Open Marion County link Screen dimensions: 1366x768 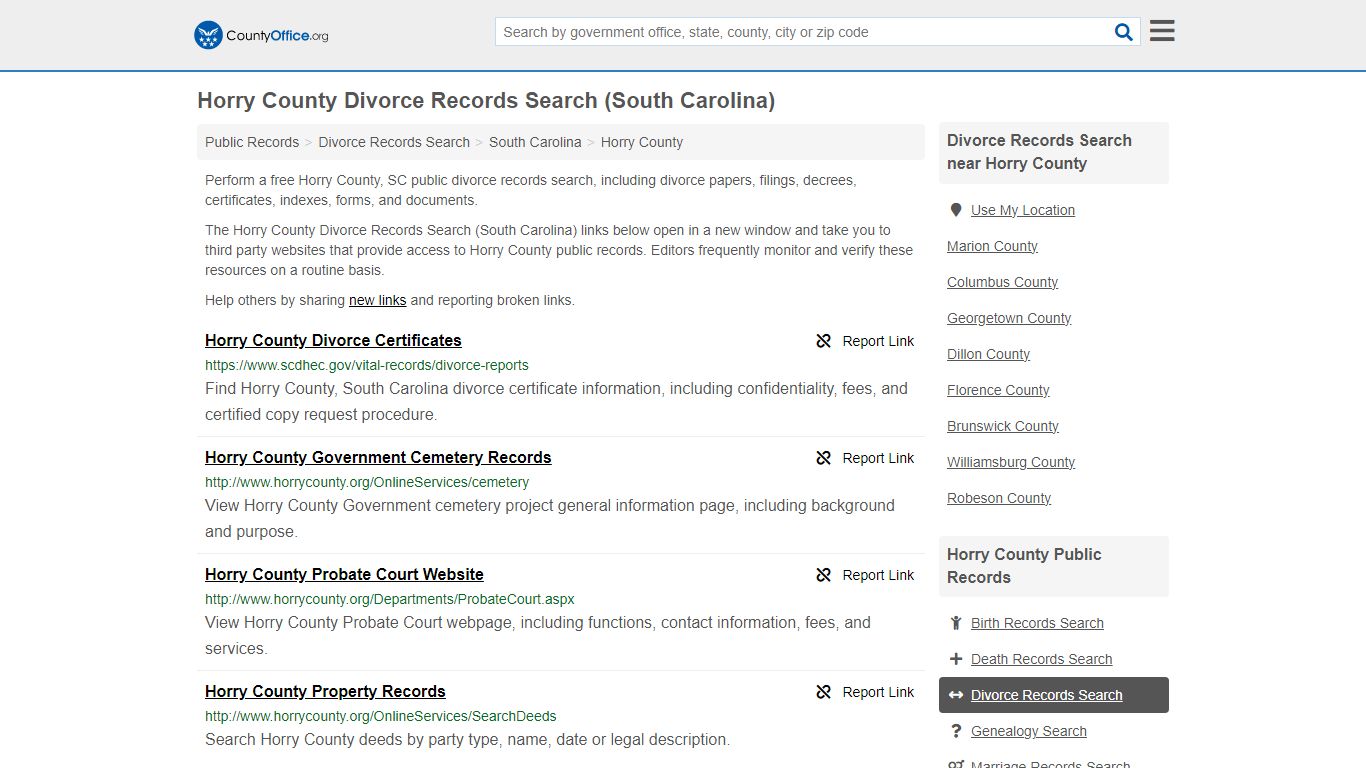pos(992,246)
